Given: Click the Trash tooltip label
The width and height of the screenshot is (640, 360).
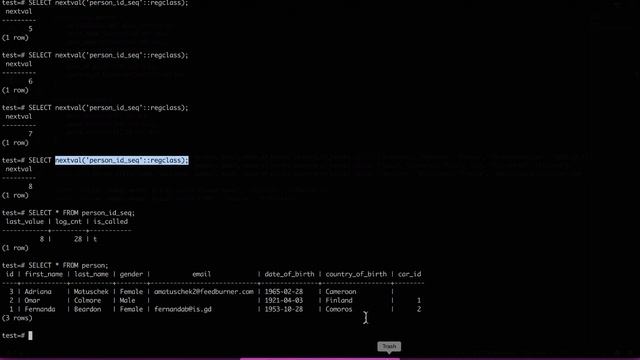Looking at the screenshot, I should [x=389, y=346].
